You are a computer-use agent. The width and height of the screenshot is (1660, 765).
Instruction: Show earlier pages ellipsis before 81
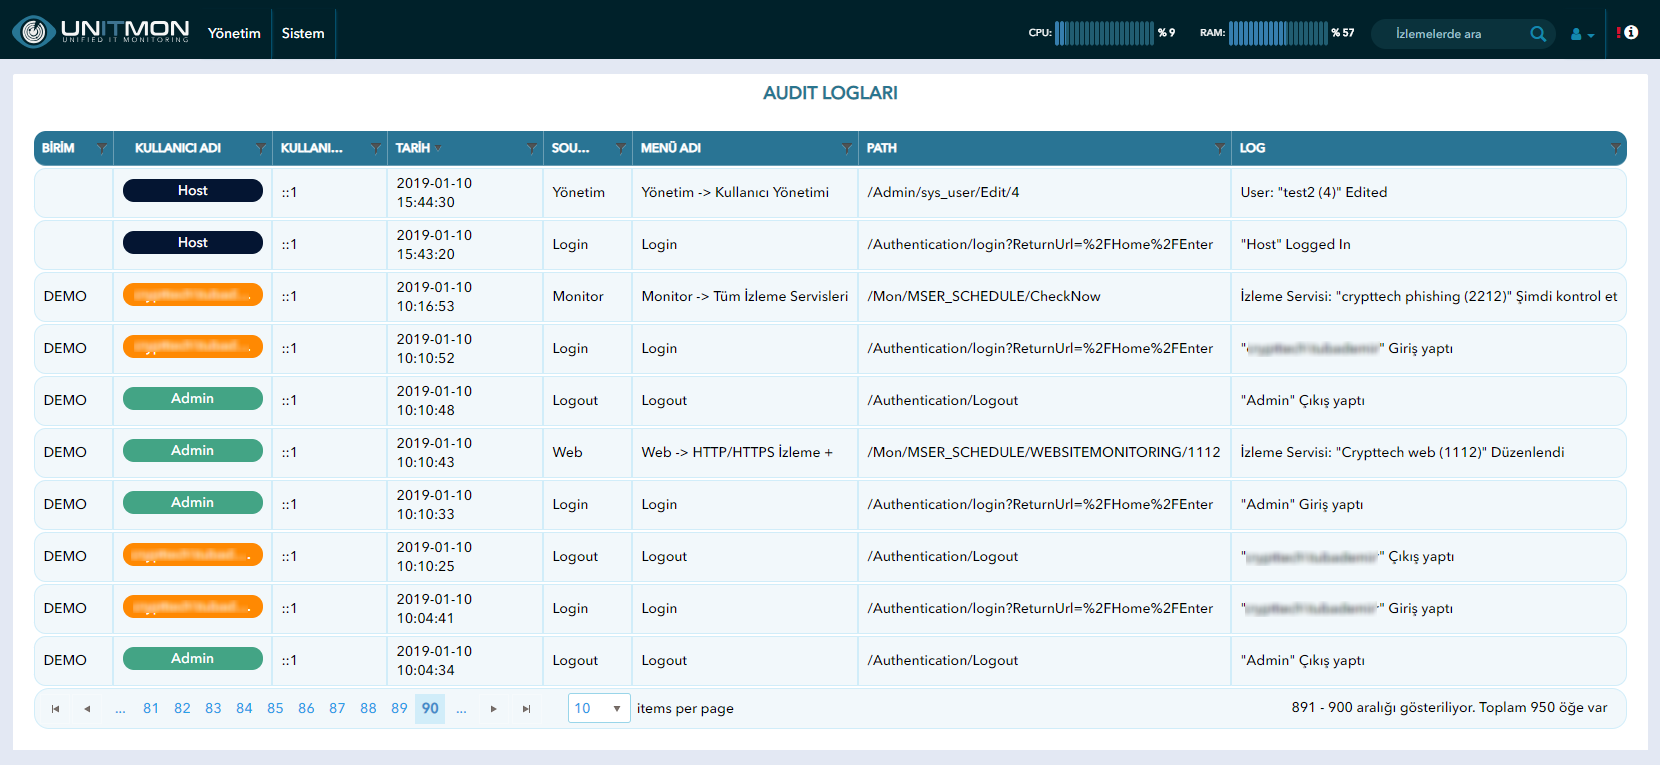tap(120, 708)
